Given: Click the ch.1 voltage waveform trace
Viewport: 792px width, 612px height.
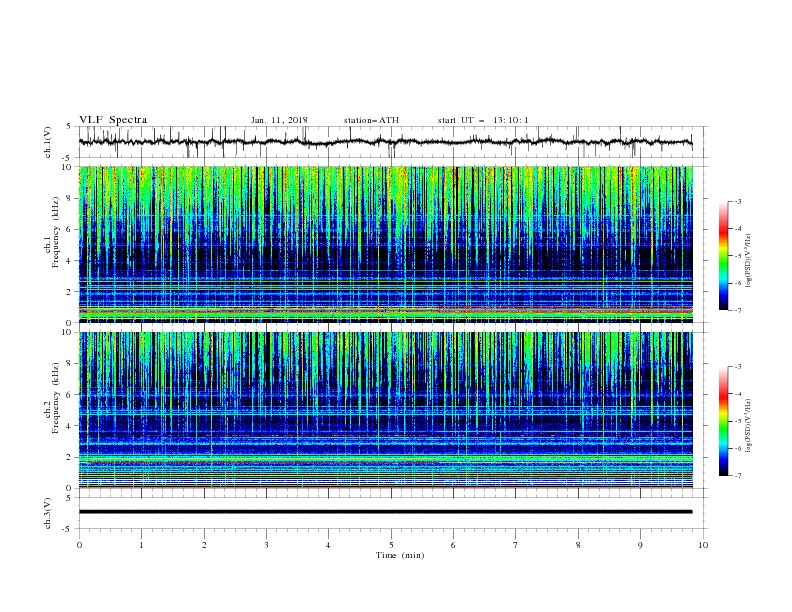Looking at the screenshot, I should (x=385, y=142).
